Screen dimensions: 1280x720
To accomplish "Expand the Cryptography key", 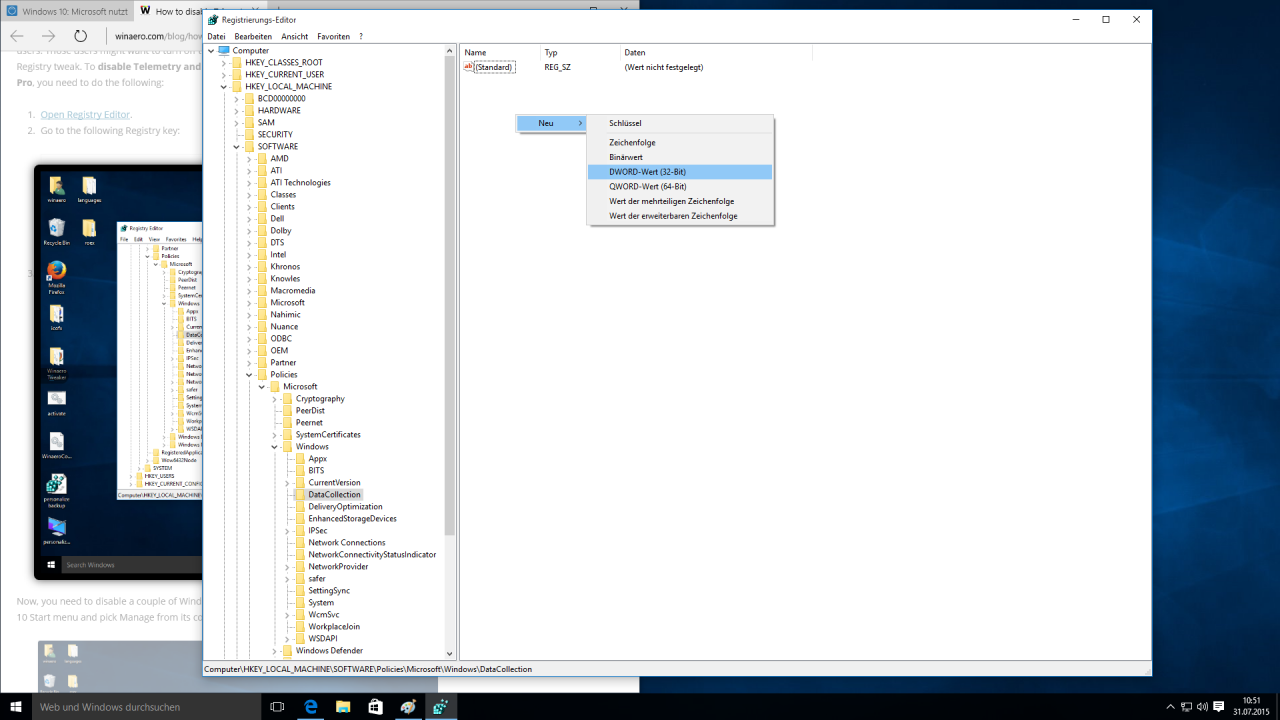I will [274, 398].
